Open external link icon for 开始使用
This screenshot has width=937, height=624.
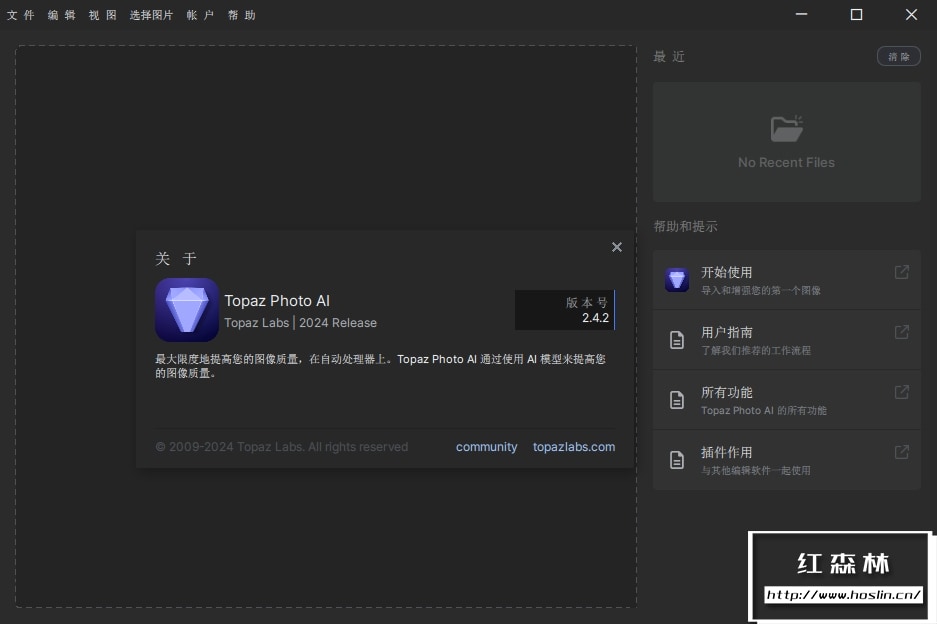pos(902,272)
